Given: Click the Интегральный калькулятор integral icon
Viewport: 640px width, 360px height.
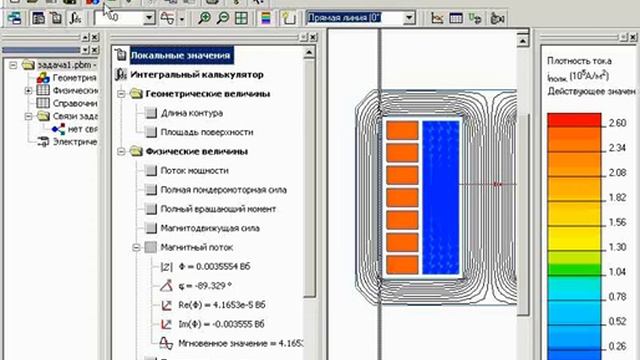Looking at the screenshot, I should [121, 74].
